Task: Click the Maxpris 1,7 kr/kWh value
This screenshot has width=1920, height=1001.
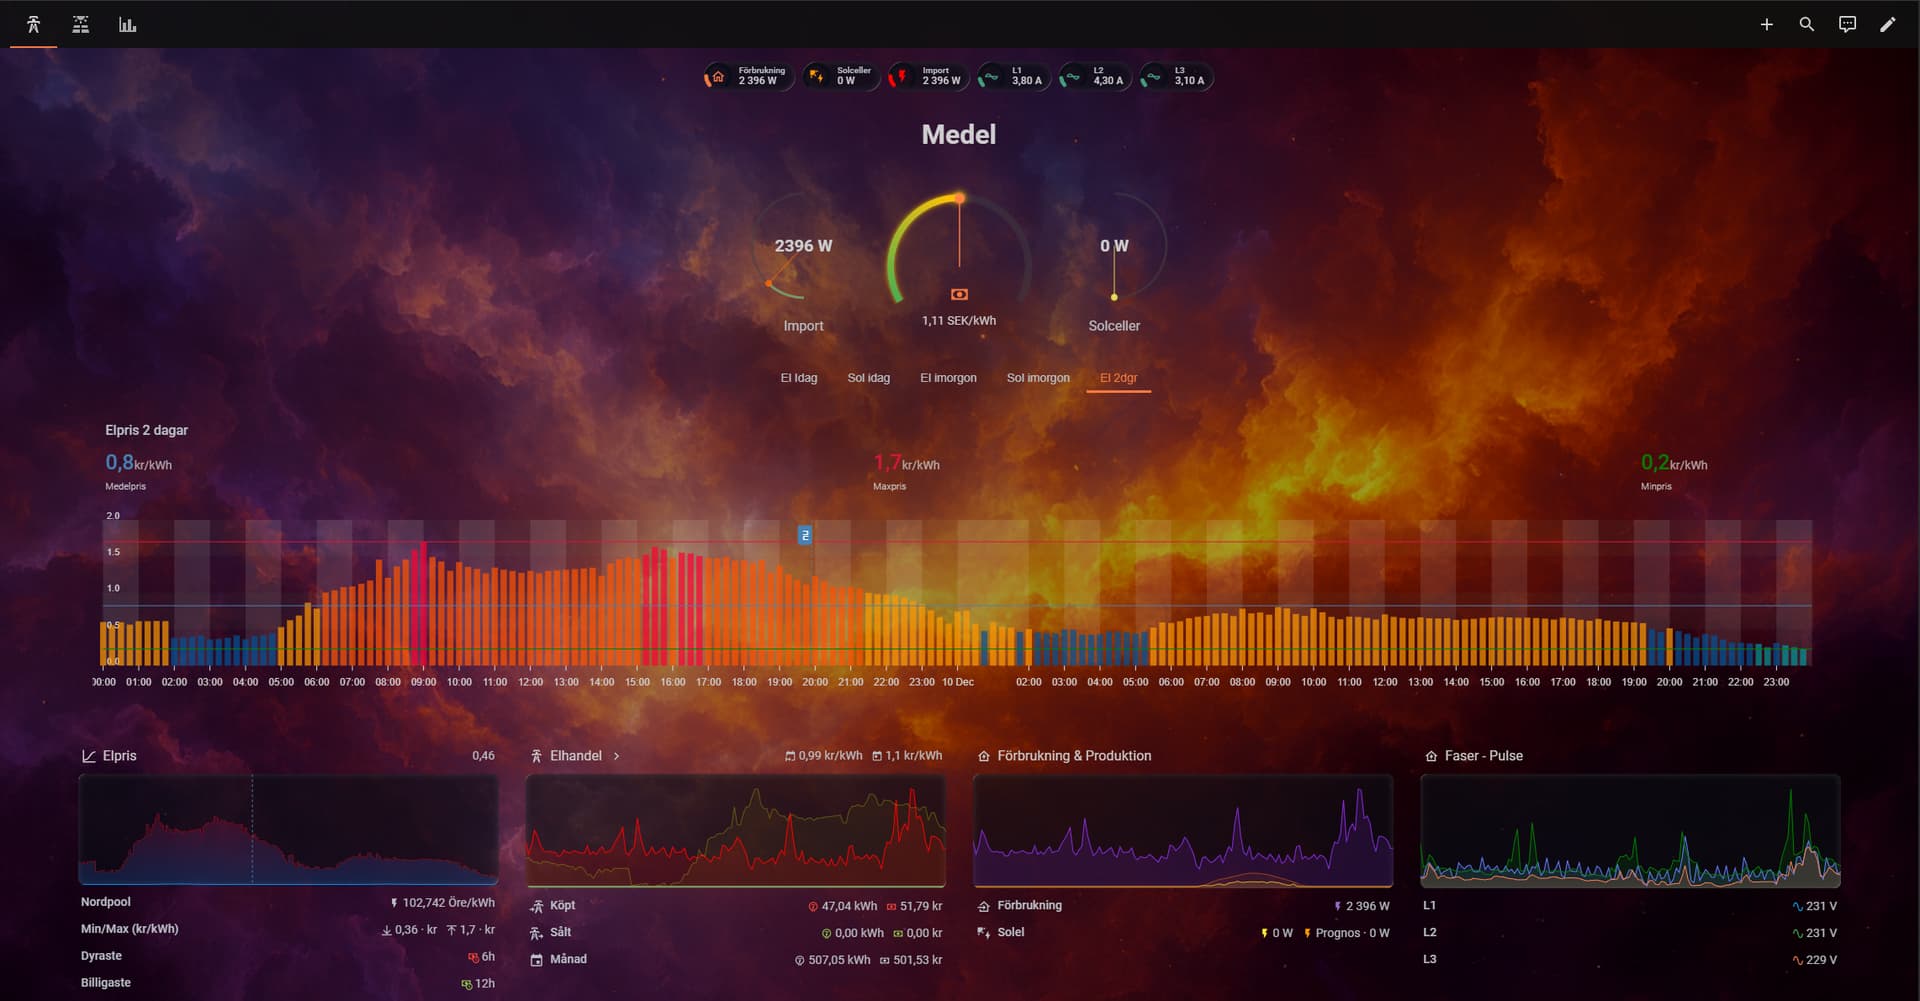Action: tap(906, 463)
